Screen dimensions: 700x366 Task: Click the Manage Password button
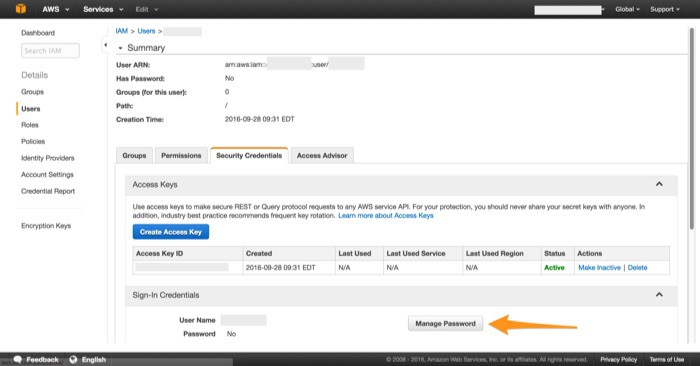click(445, 324)
